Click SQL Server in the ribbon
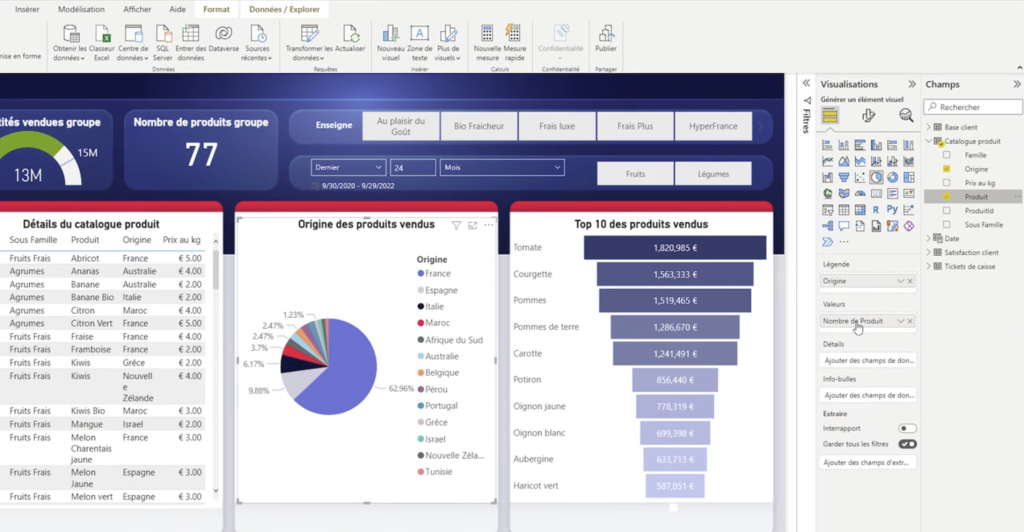 coord(163,43)
